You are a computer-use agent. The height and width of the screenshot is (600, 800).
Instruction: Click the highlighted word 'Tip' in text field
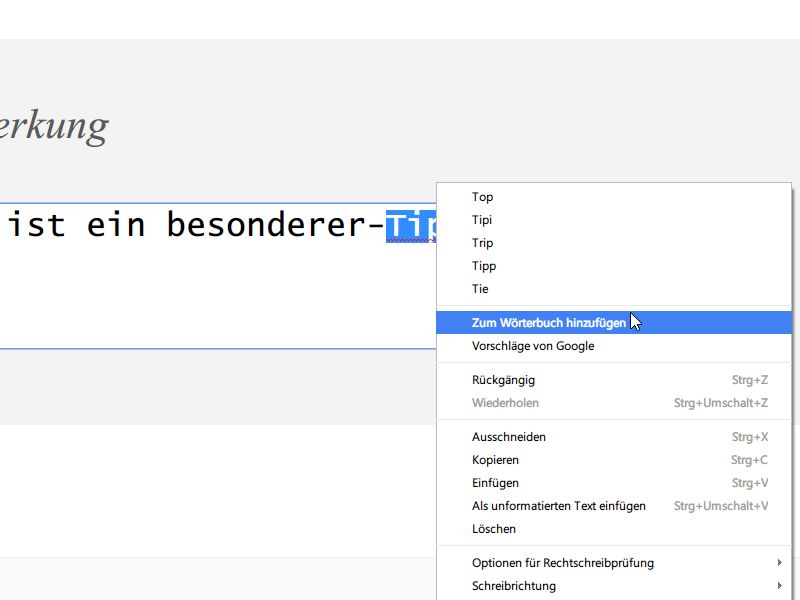[x=411, y=226]
